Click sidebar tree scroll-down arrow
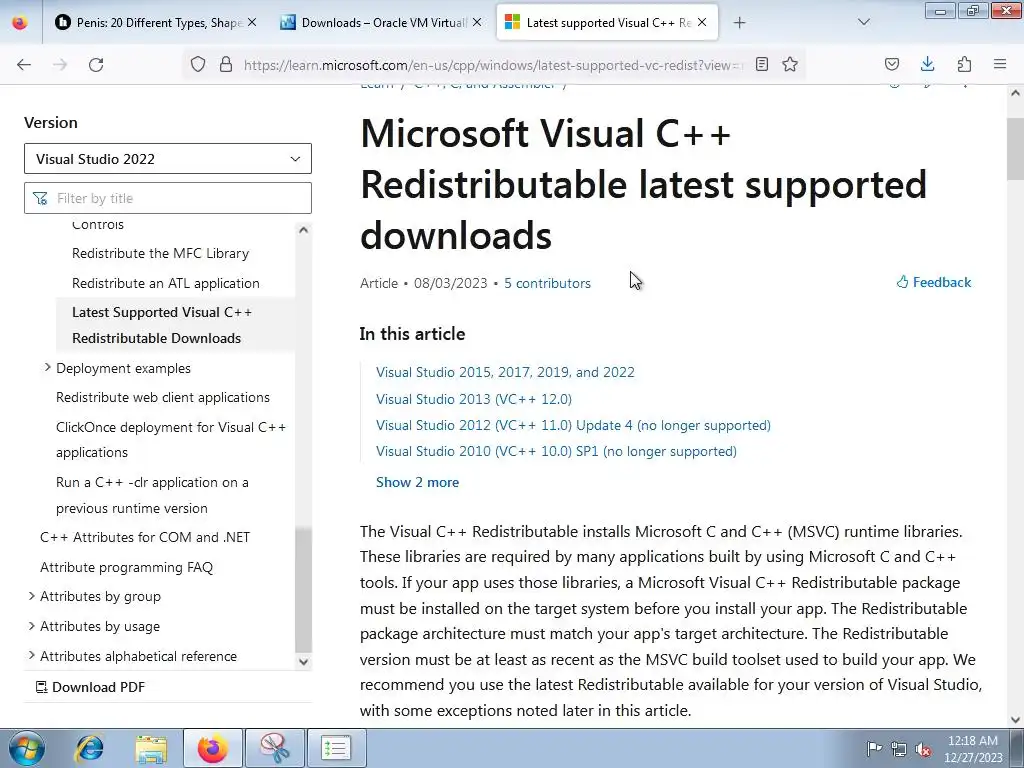The height and width of the screenshot is (768, 1024). click(x=303, y=662)
